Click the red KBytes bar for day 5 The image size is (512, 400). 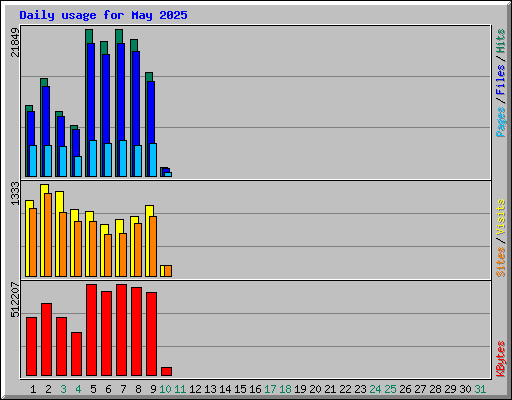point(91,330)
